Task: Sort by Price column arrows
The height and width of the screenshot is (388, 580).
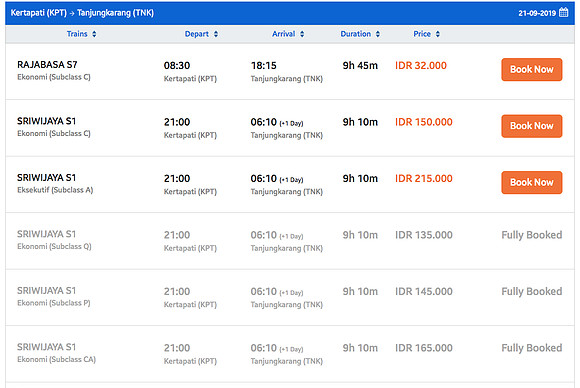Action: [x=438, y=34]
